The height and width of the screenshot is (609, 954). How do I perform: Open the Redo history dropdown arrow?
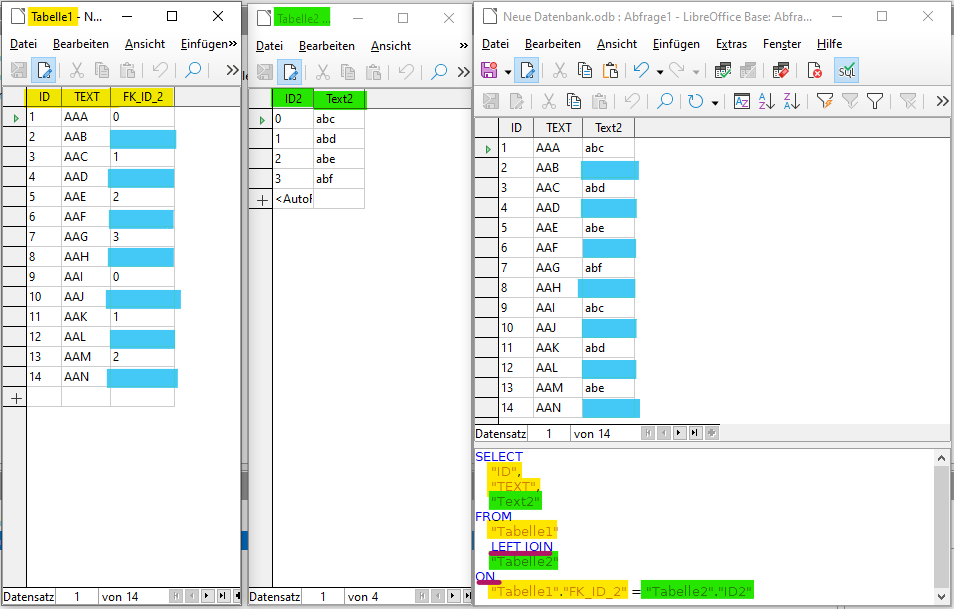point(695,72)
